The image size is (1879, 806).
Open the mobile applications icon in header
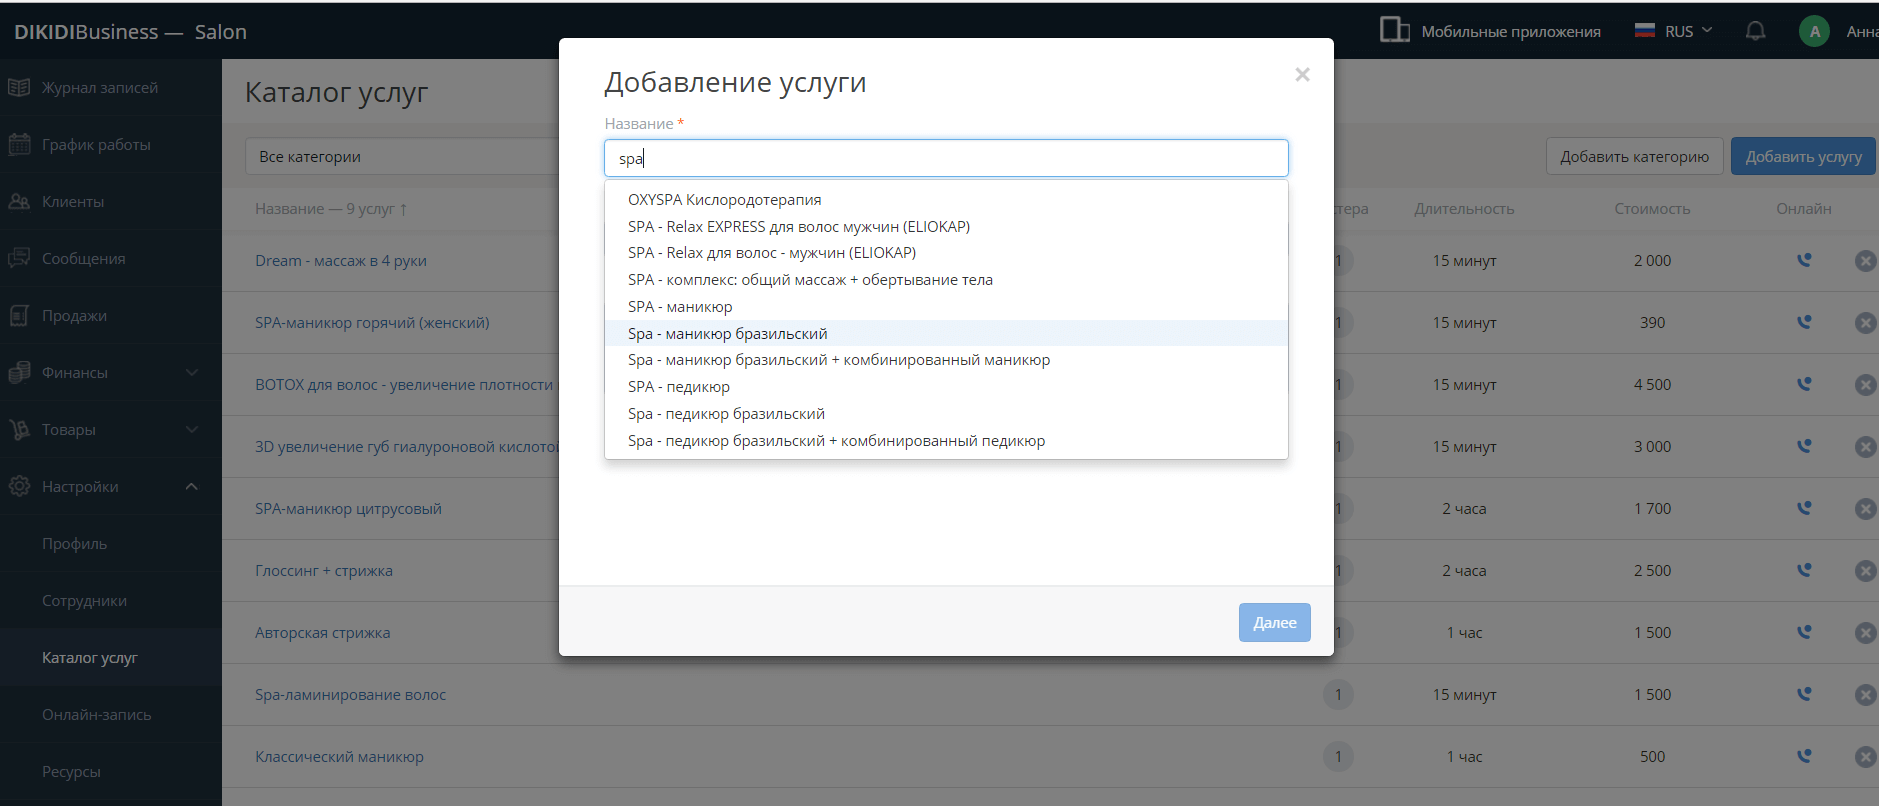click(x=1394, y=30)
